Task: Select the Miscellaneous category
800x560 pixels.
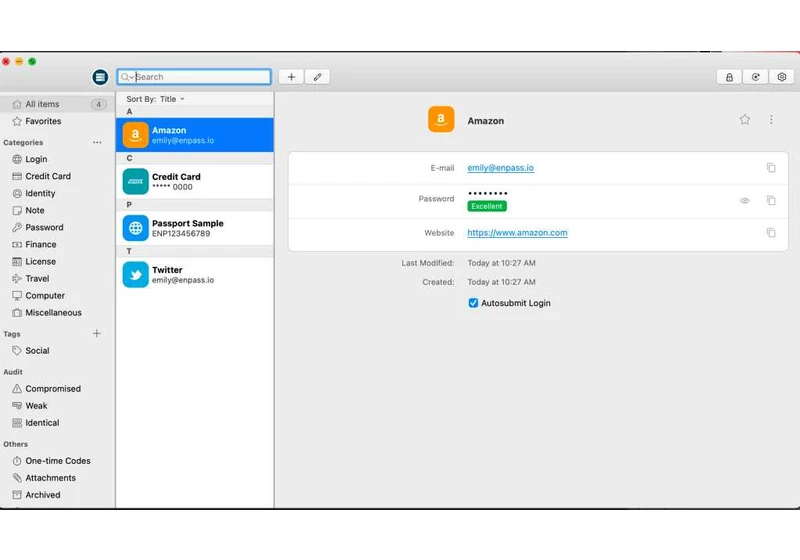Action: point(57,313)
